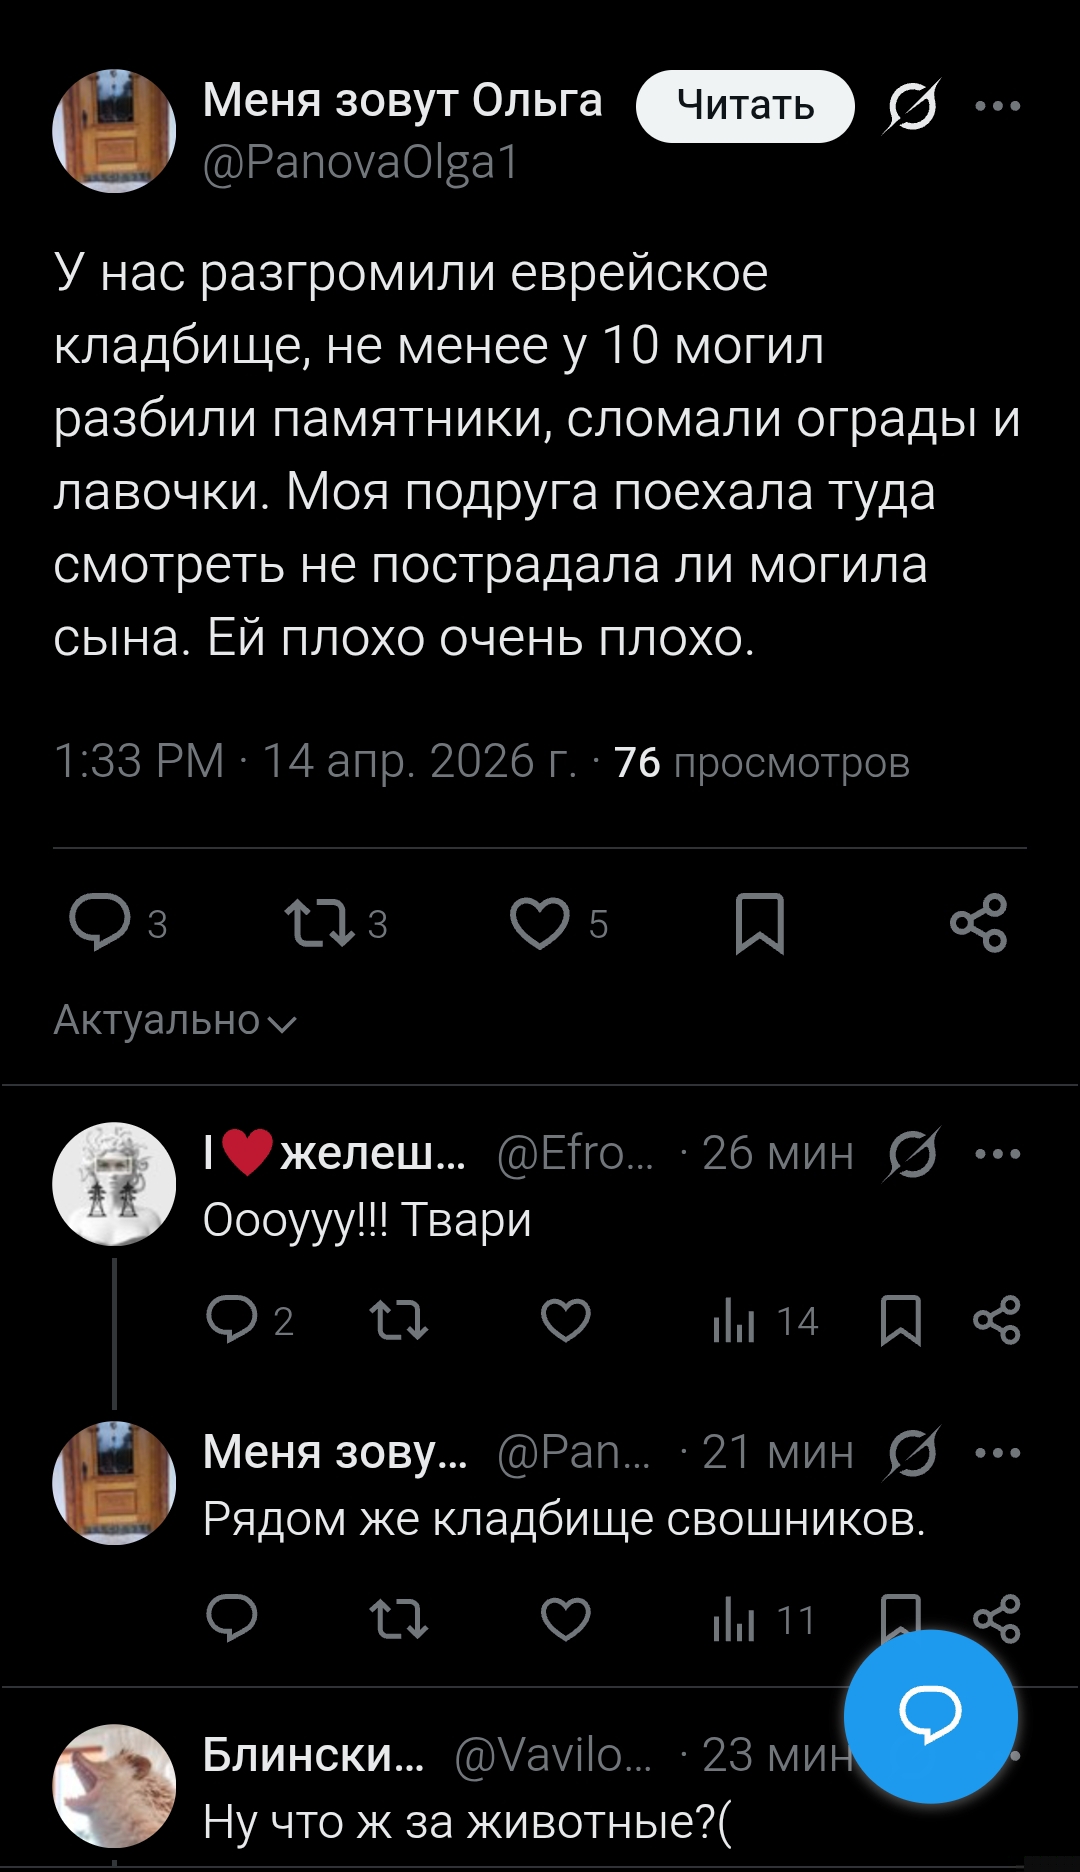
Task: Open three-dot menu on "Оооууу!!! Твари" reply
Action: tap(997, 1153)
